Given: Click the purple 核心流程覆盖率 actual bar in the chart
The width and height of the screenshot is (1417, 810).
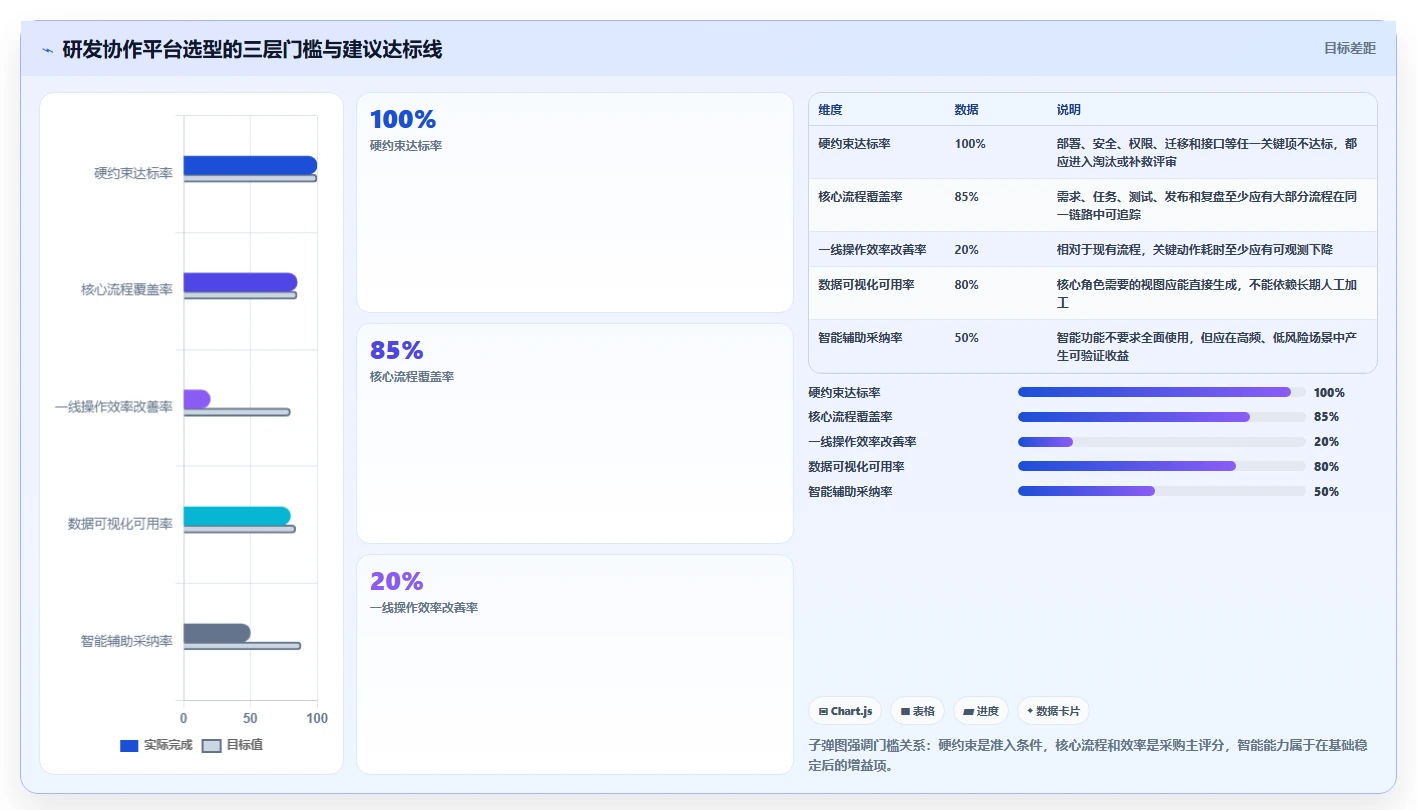Looking at the screenshot, I should (x=240, y=282).
